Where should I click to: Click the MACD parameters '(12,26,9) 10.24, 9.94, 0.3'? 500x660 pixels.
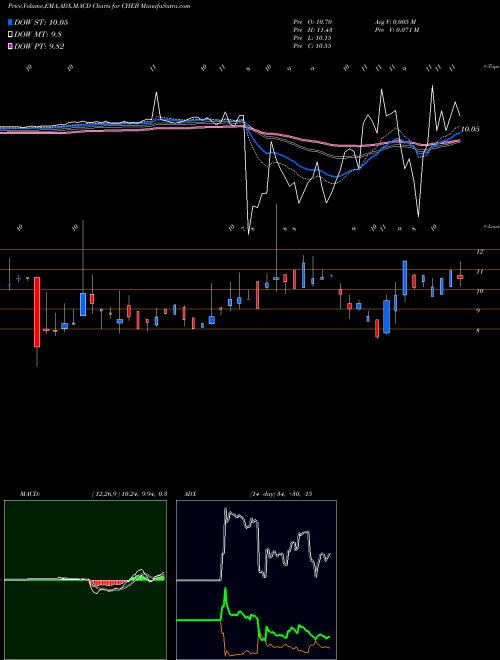coord(129,494)
